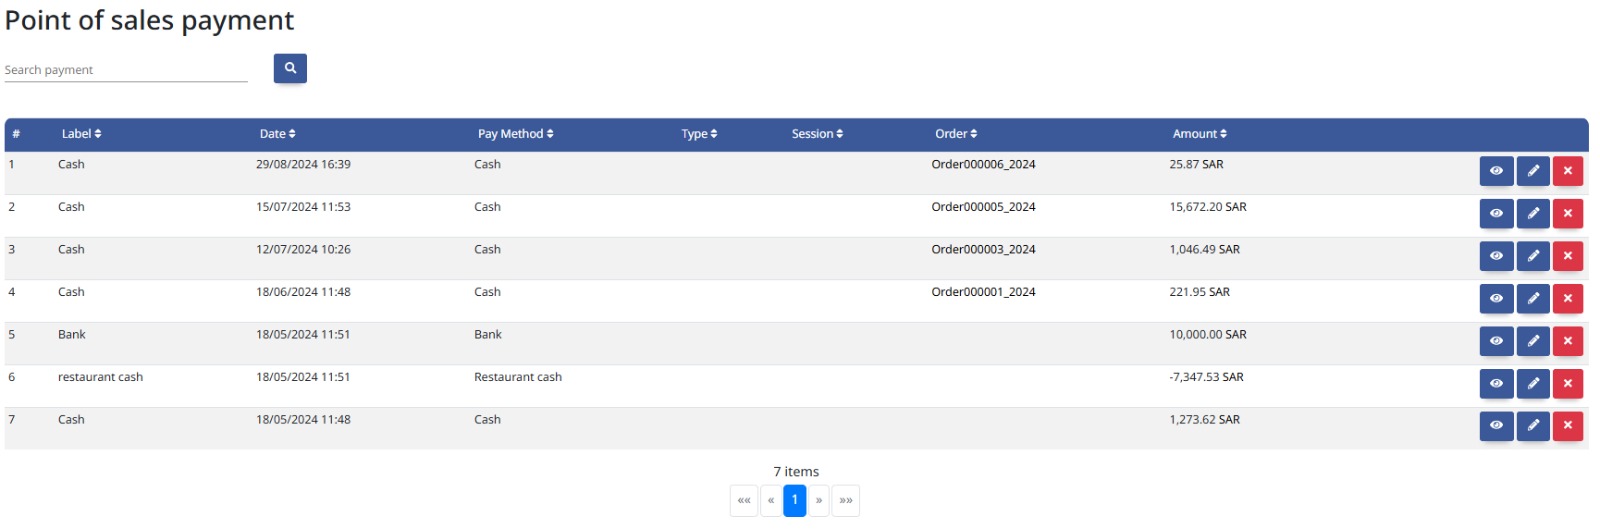Sort table by Pay Method column

[515, 134]
